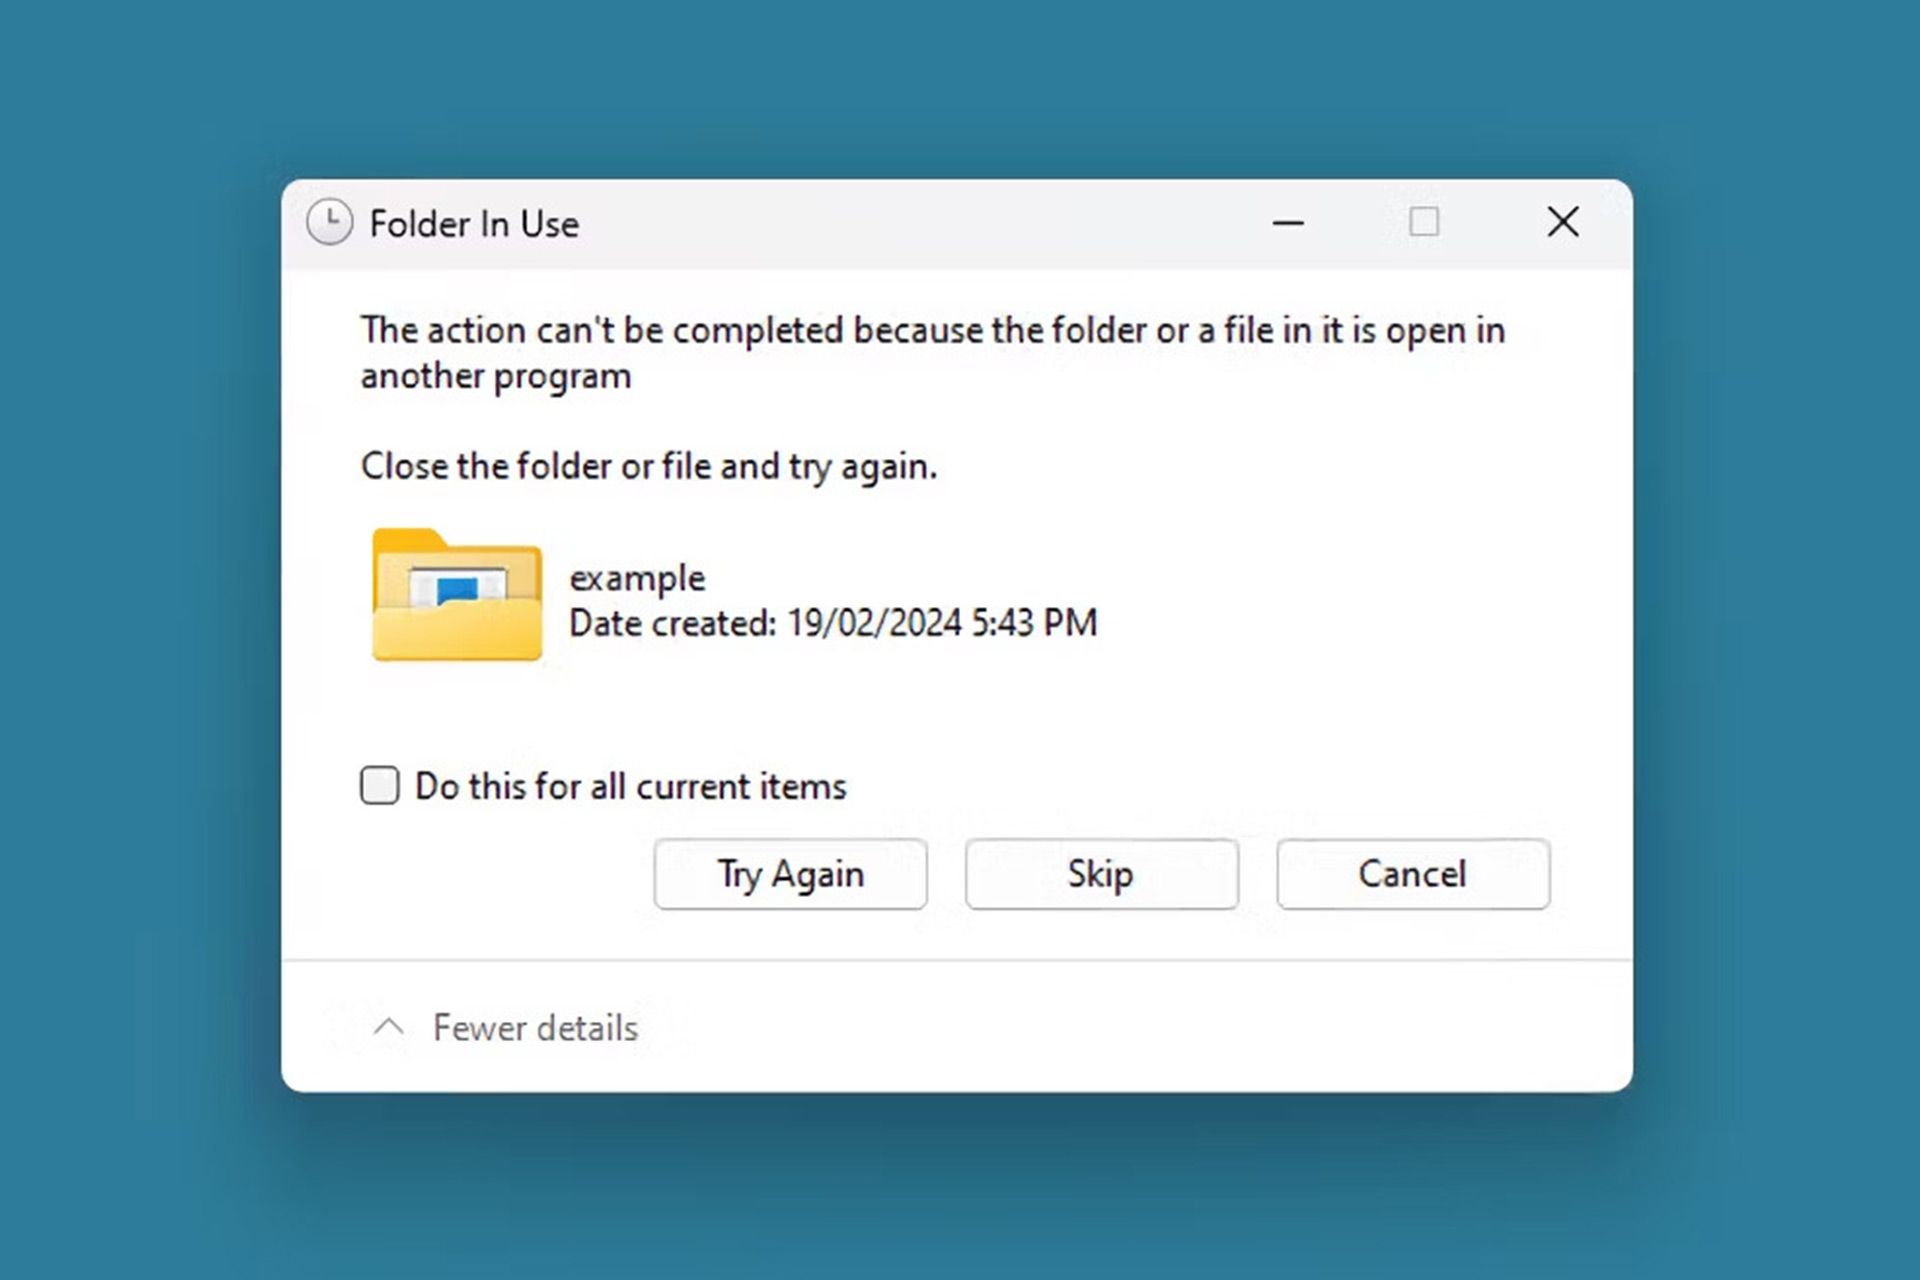This screenshot has height=1280, width=1920.
Task: Click the action can't be completed message
Action: (x=932, y=353)
